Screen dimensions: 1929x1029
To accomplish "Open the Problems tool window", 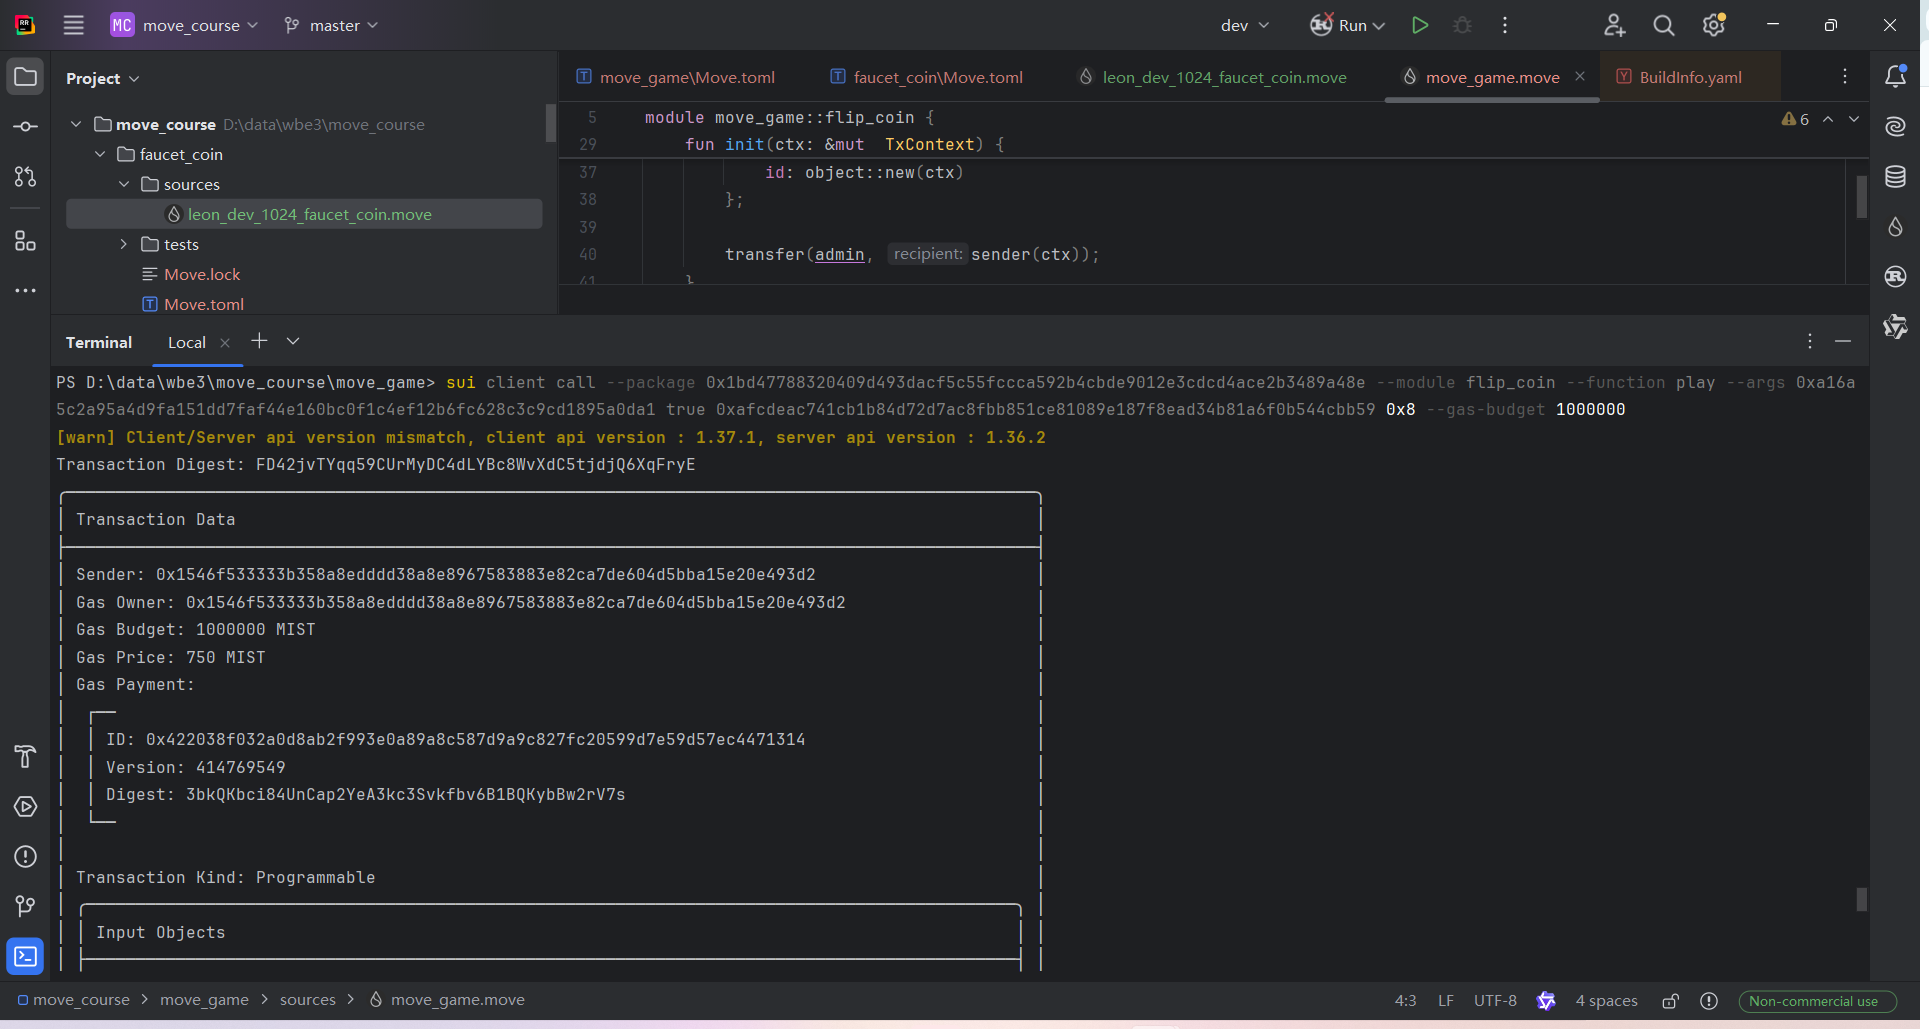I will [x=25, y=857].
